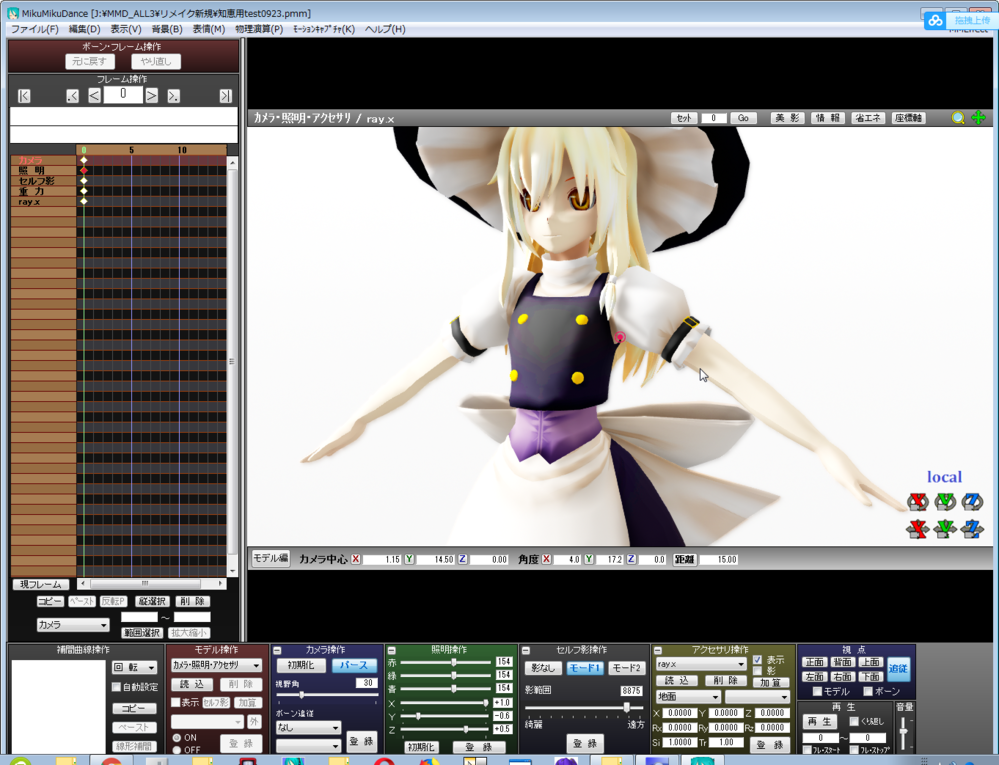
Task: Open the 回転 interpolation dropdown
Action: click(x=134, y=667)
